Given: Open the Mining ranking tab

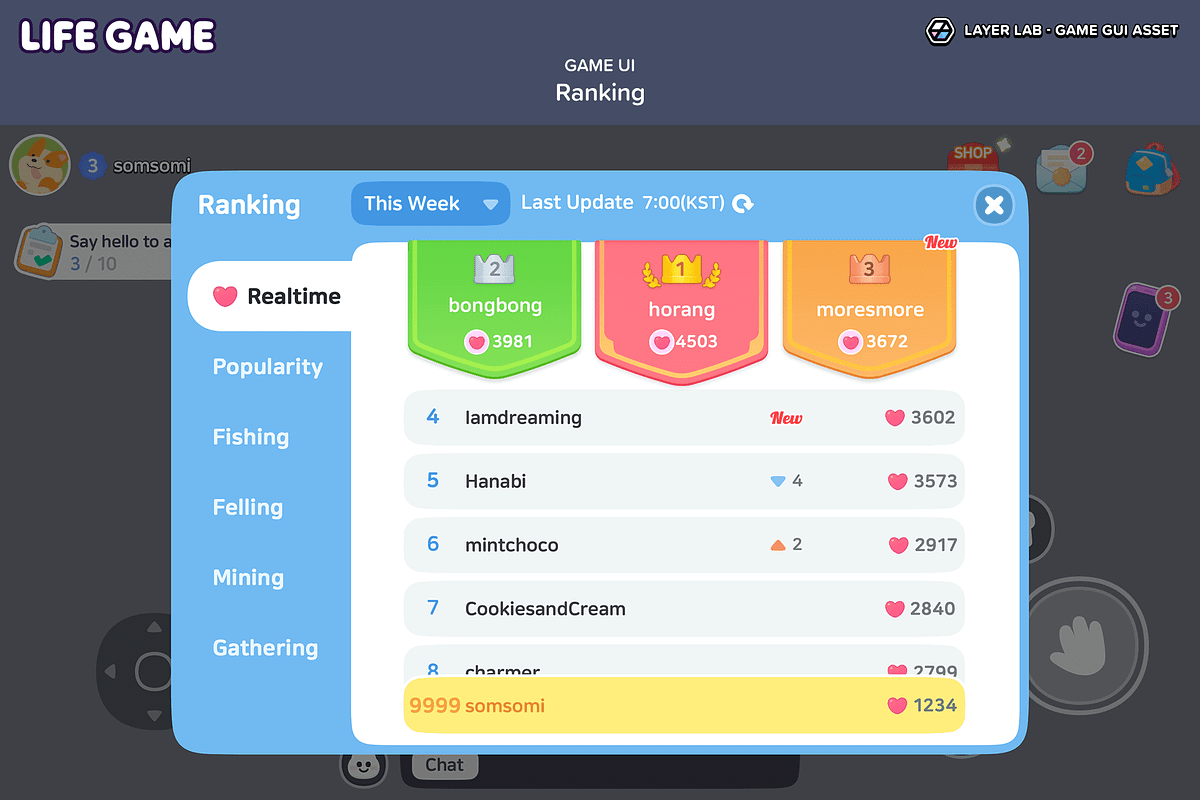Looking at the screenshot, I should click(x=248, y=577).
